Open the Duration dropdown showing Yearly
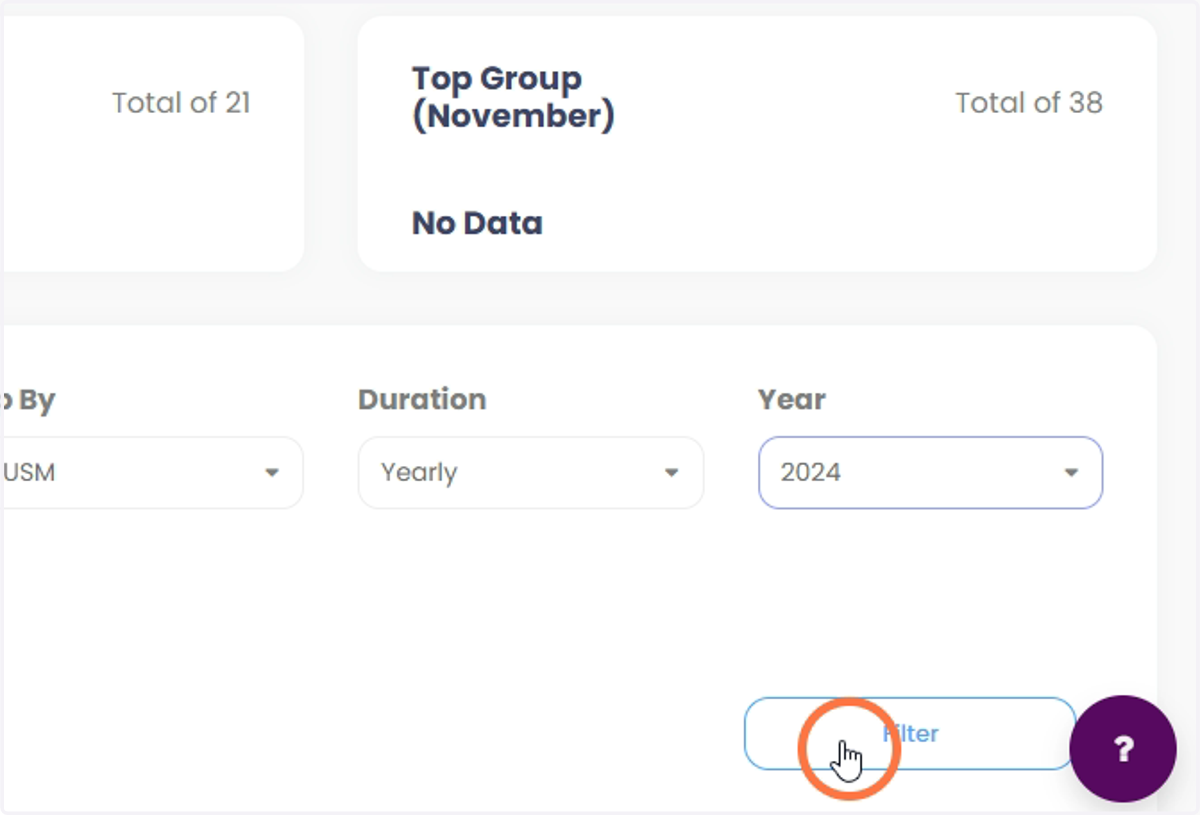The width and height of the screenshot is (1200, 815). 531,472
